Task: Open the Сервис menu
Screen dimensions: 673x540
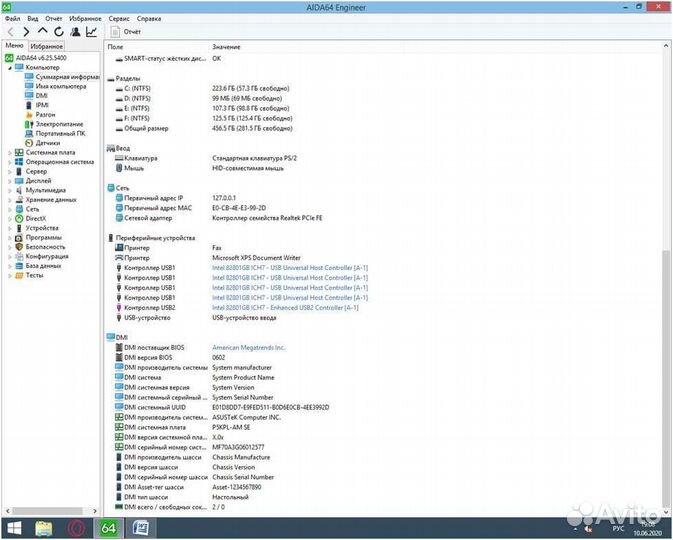Action: click(x=118, y=18)
